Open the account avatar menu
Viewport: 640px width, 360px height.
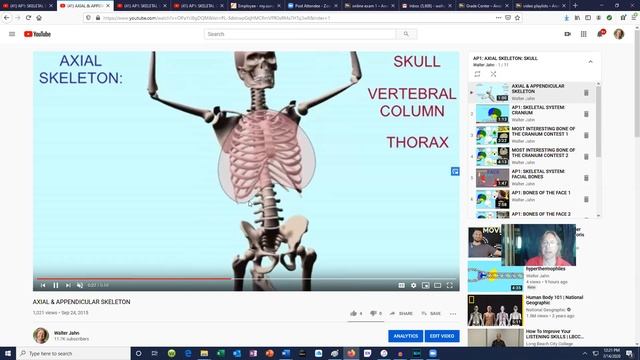pyautogui.click(x=619, y=34)
